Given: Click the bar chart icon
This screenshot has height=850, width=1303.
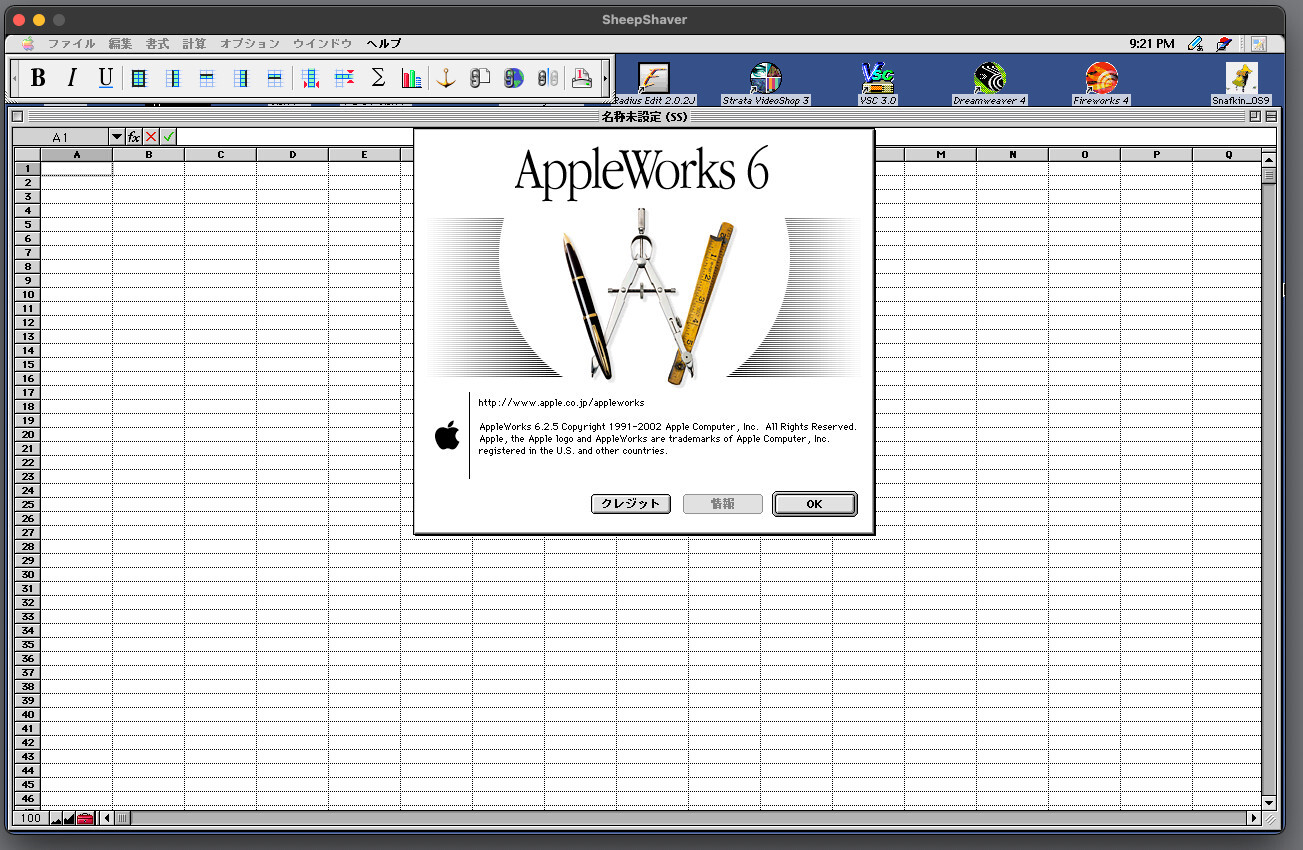Looking at the screenshot, I should (x=411, y=78).
